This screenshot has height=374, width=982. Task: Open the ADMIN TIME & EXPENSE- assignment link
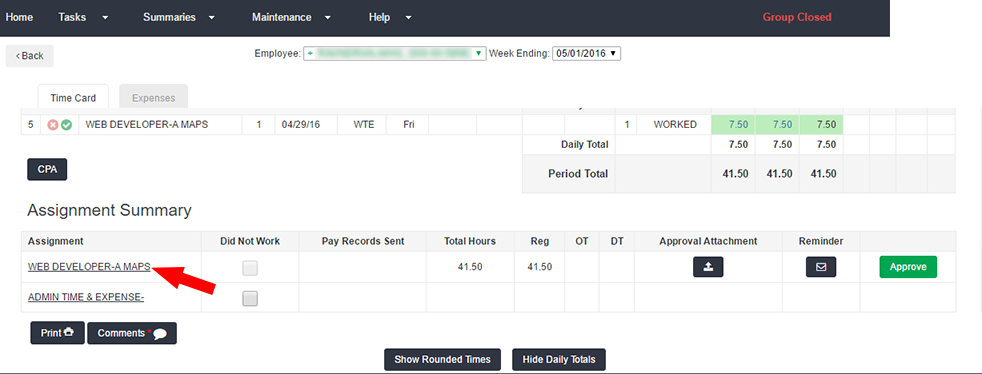click(86, 297)
